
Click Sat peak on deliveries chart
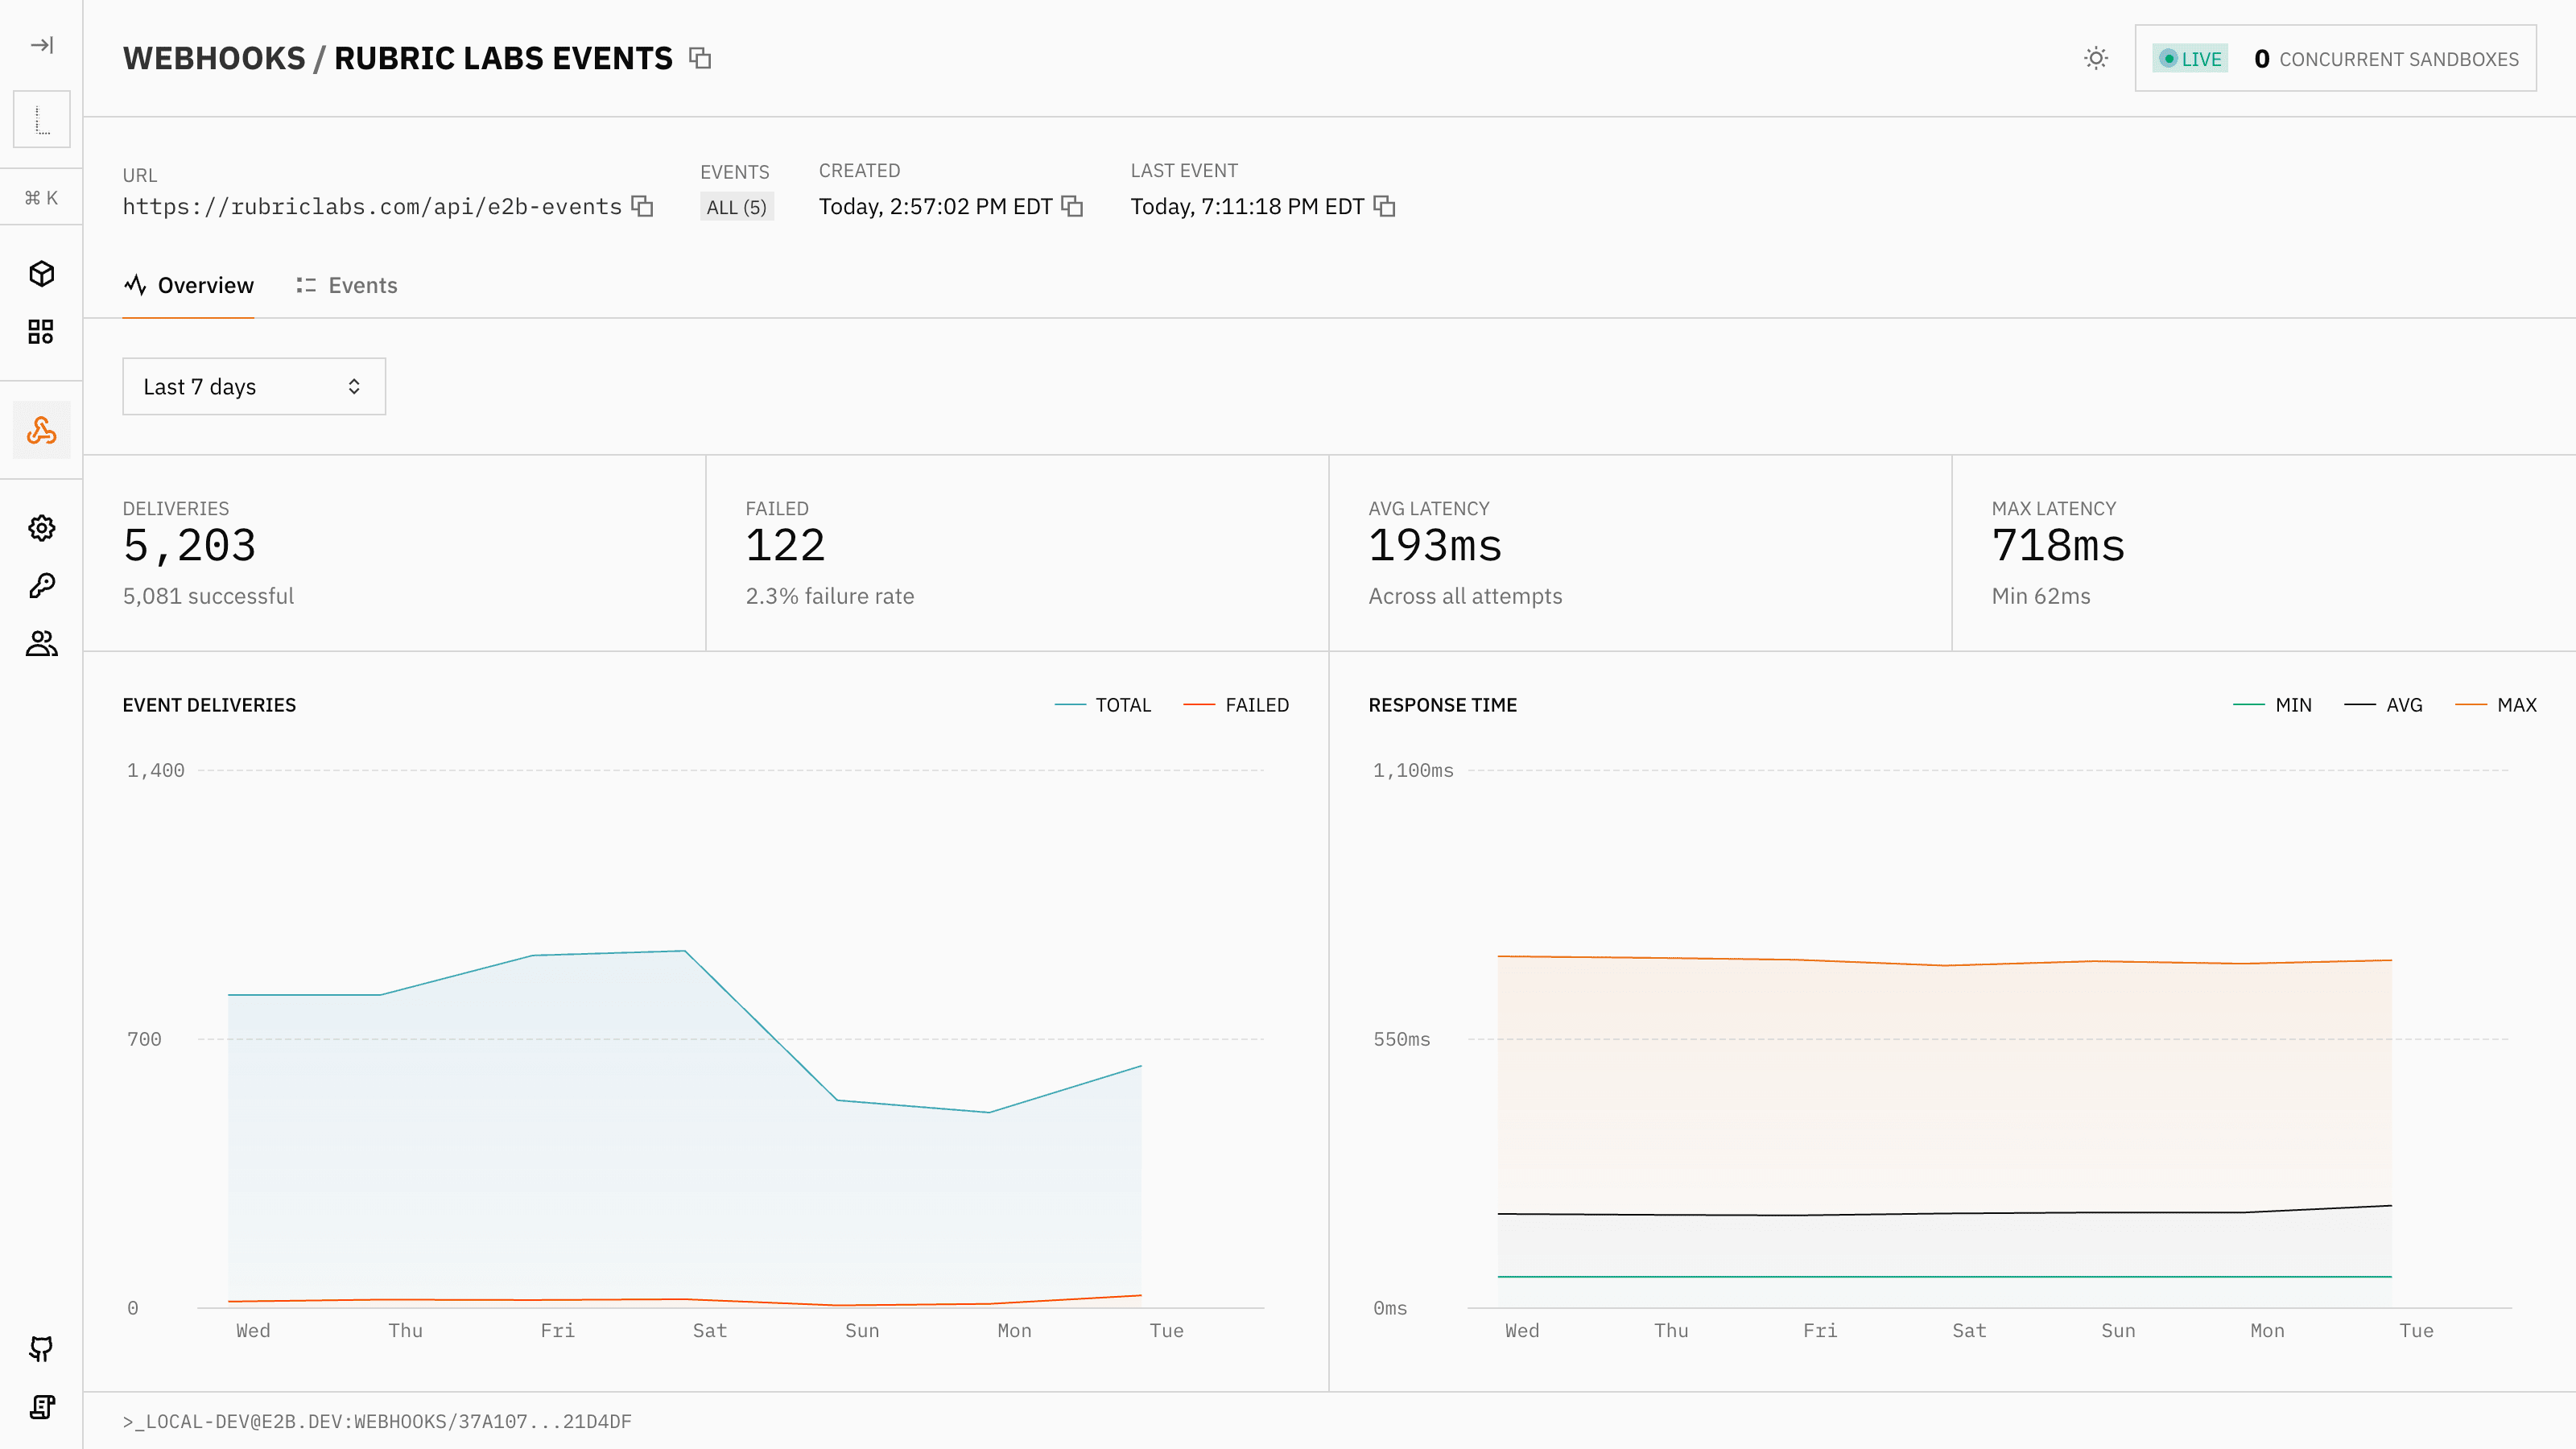click(684, 951)
